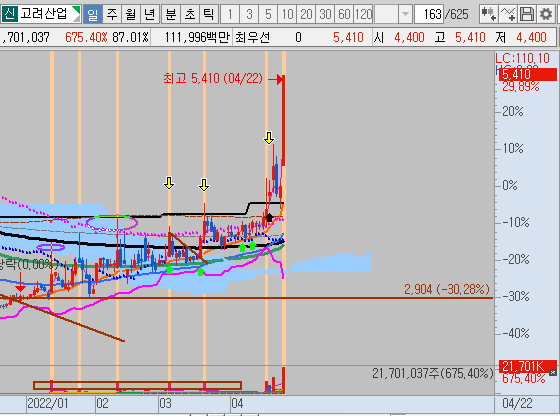The height and width of the screenshot is (416, 560).
Task: Select the 틱 tick period tab
Action: 208,14
